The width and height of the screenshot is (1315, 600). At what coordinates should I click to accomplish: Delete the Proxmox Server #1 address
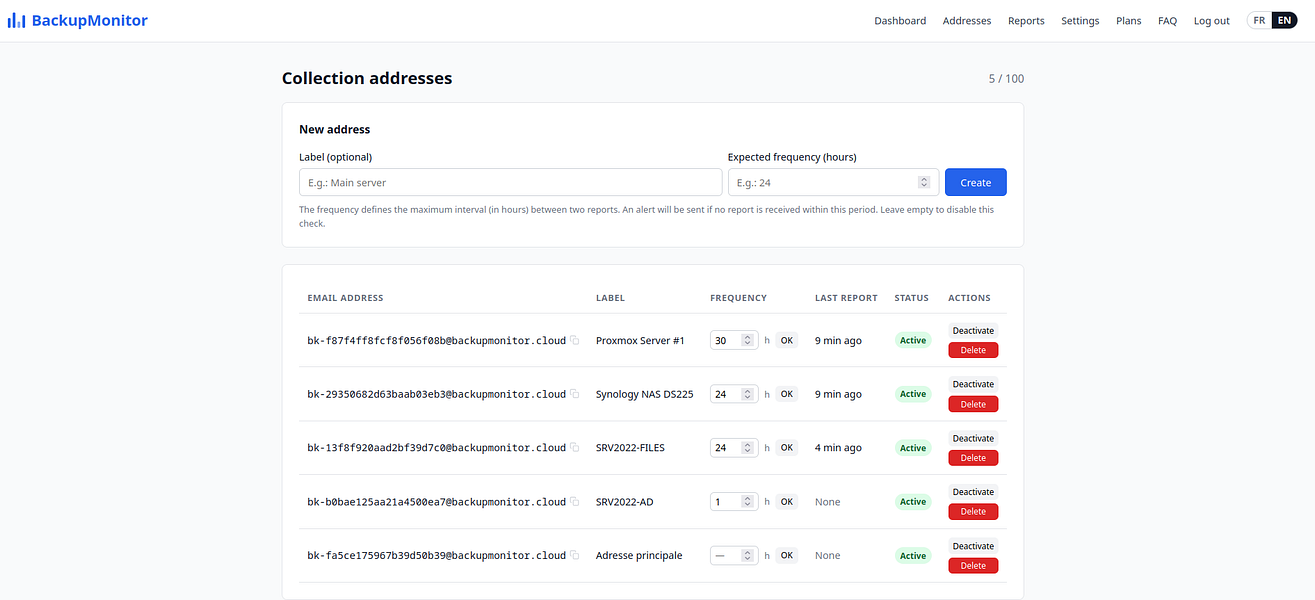[973, 350]
